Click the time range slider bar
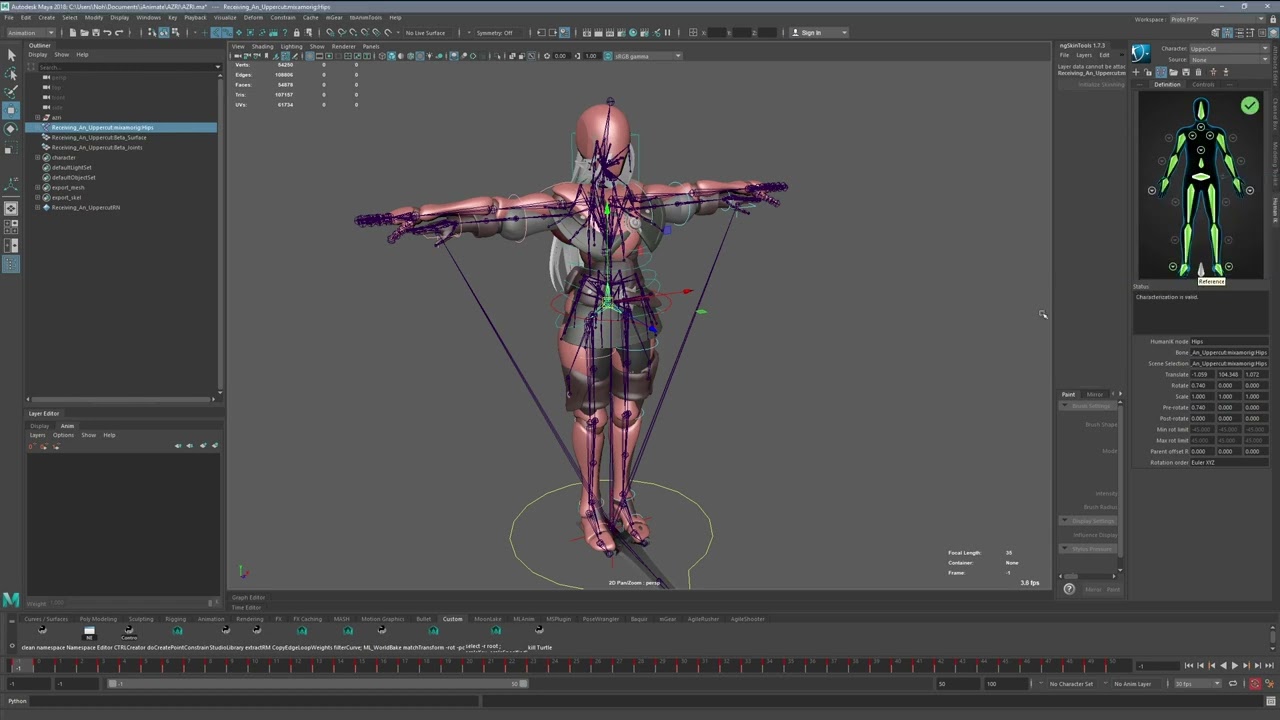The width and height of the screenshot is (1280, 720). 318,684
